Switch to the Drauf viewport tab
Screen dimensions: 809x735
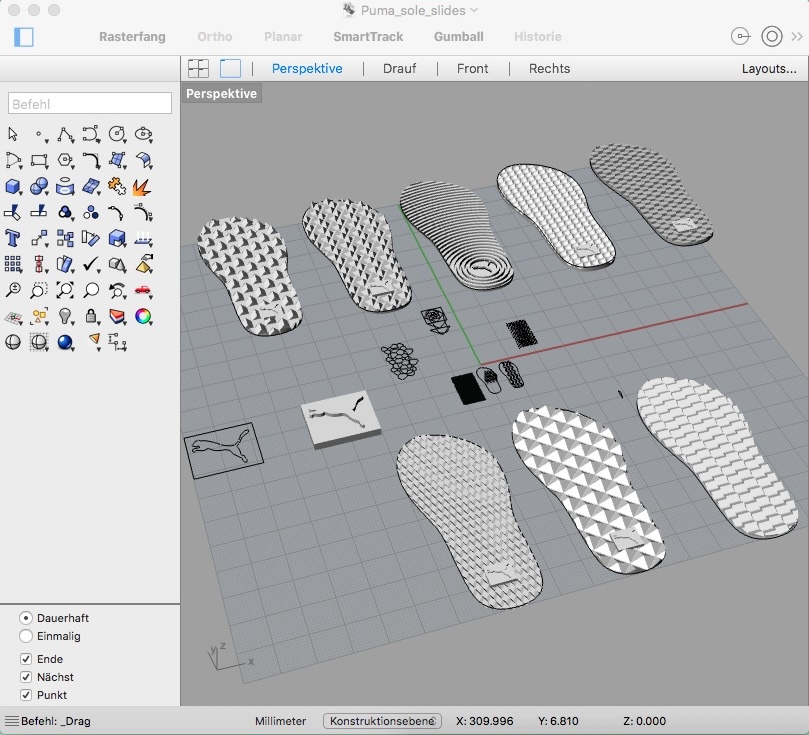(399, 69)
